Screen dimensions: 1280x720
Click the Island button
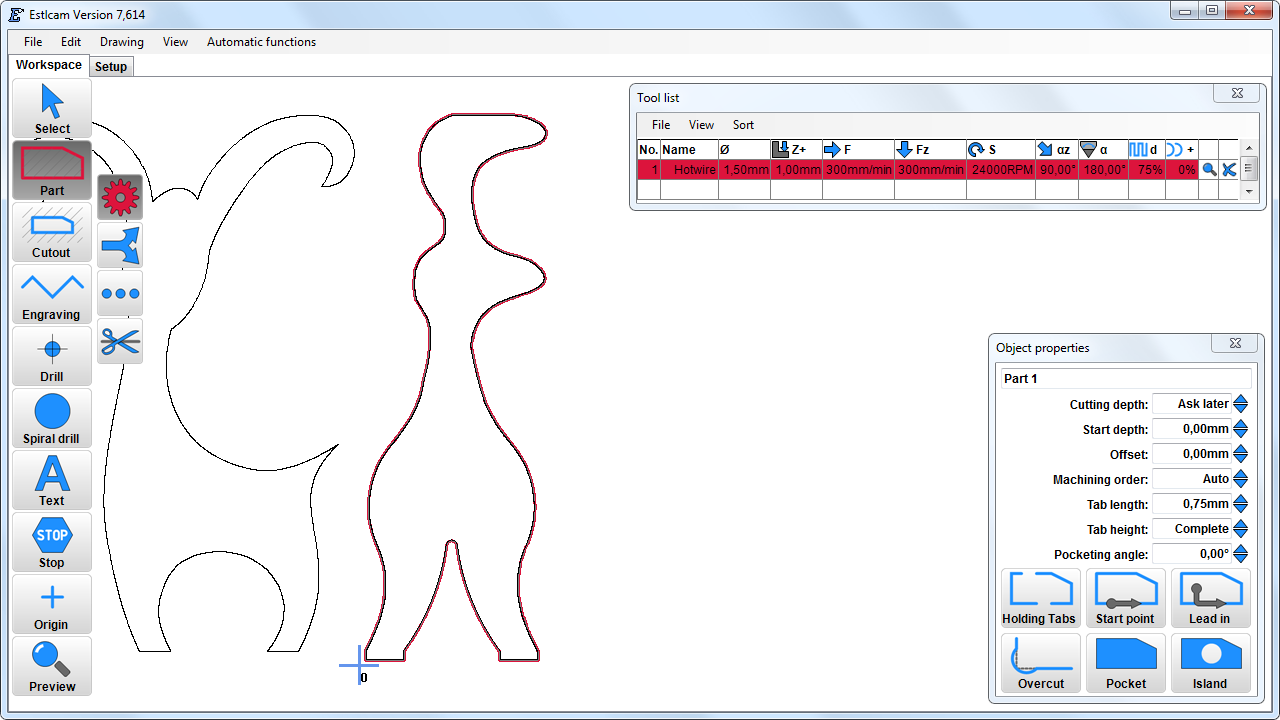pos(1211,663)
